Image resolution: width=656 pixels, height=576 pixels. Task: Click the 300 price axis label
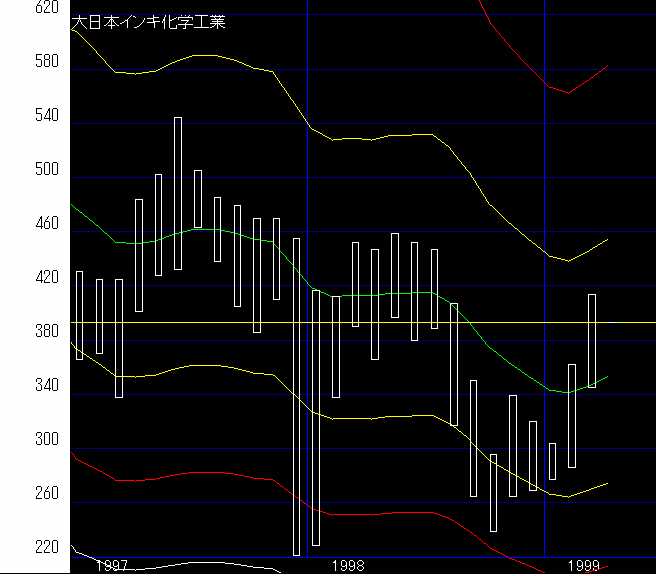[19, 440]
